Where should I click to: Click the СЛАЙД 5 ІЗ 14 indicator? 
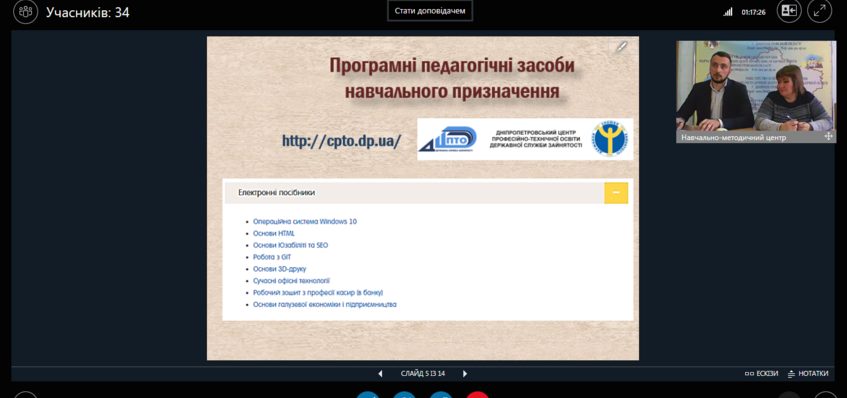[x=423, y=374]
